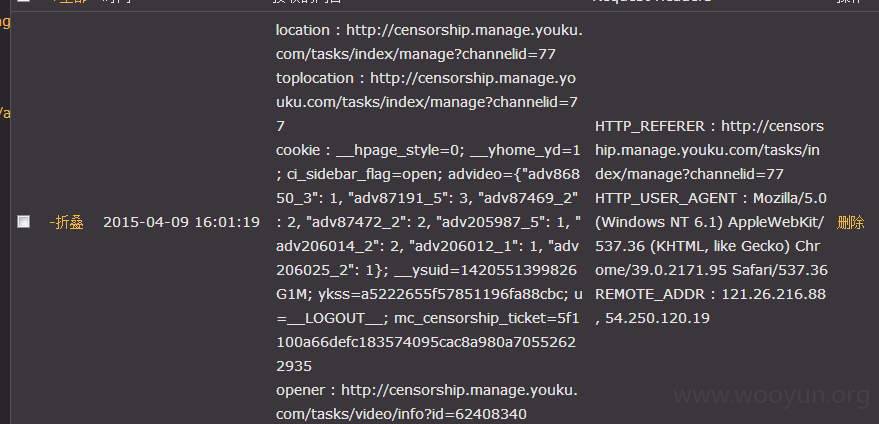Click the HTTP_REFERER value
Viewport: 879px width, 424px height.
coord(710,150)
